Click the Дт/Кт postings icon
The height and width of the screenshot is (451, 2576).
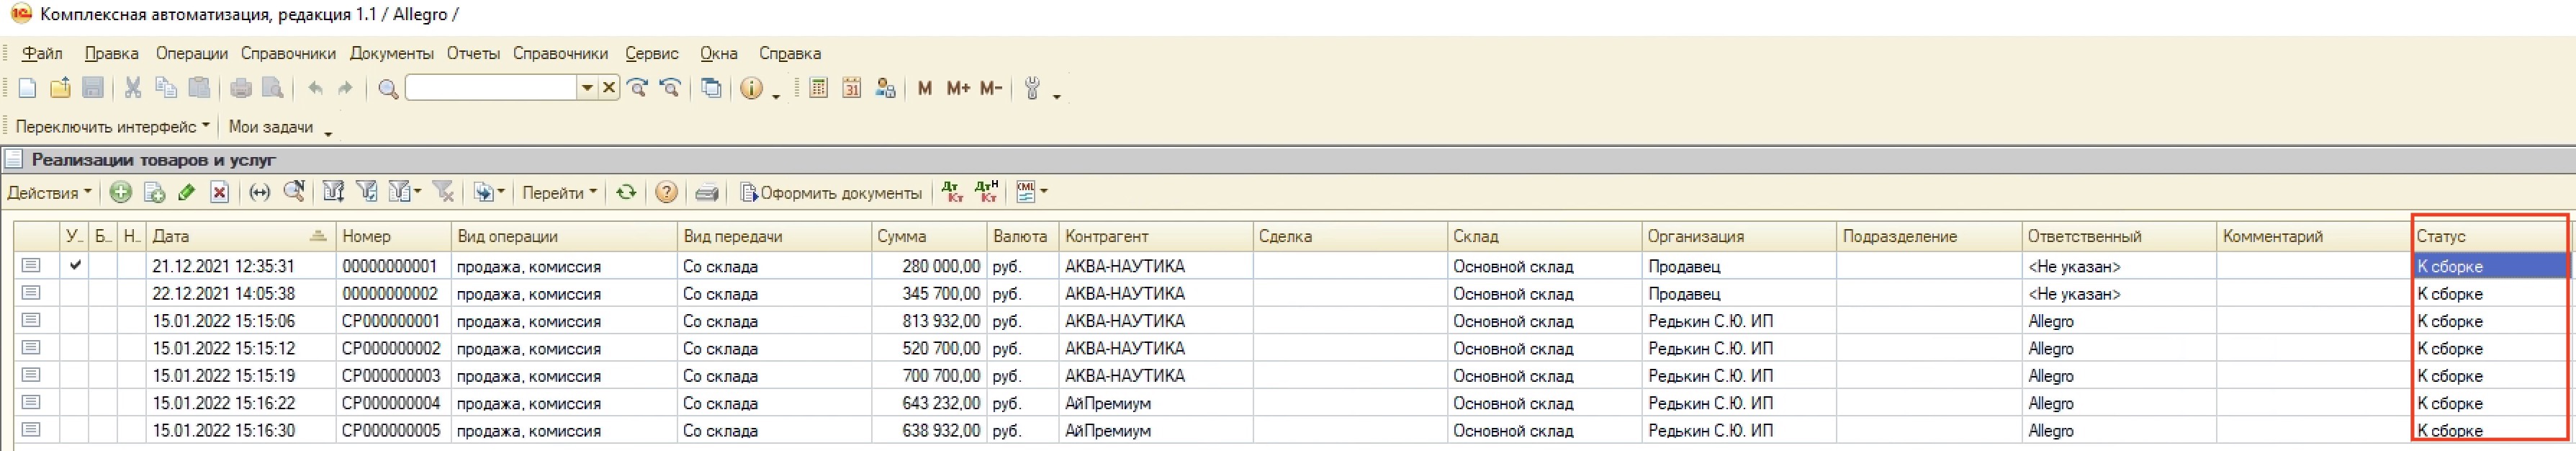tap(953, 193)
